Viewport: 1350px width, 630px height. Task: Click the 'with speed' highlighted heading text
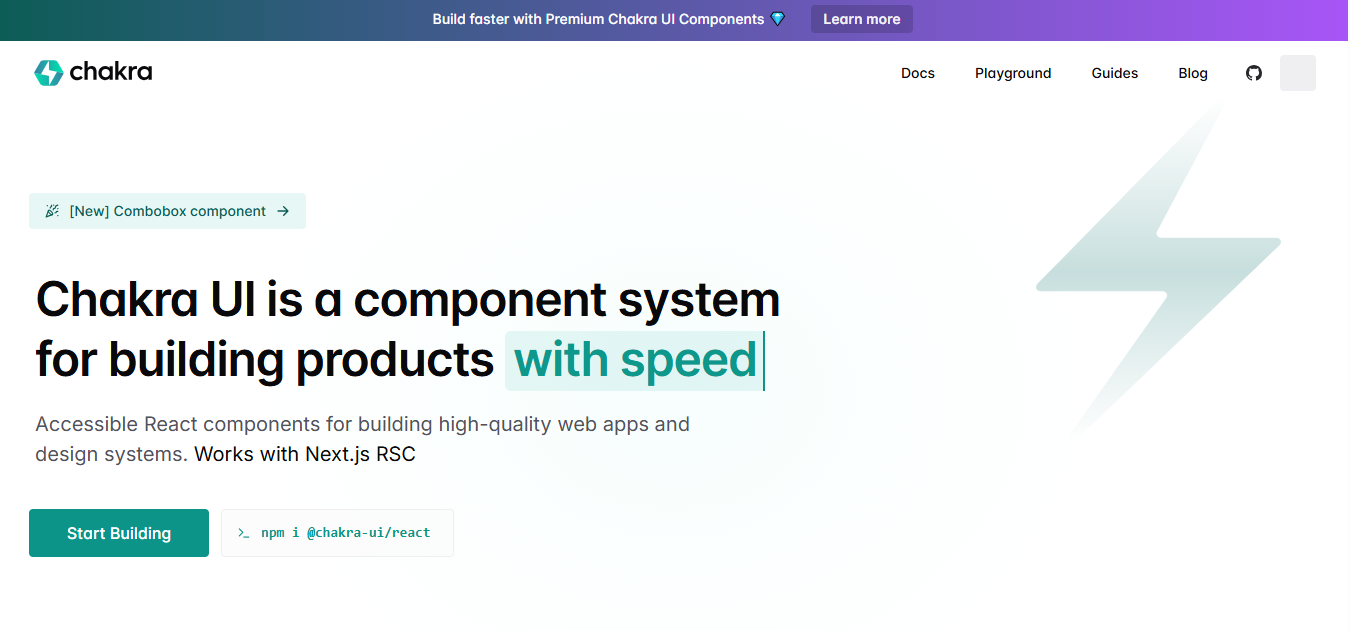[x=635, y=360]
